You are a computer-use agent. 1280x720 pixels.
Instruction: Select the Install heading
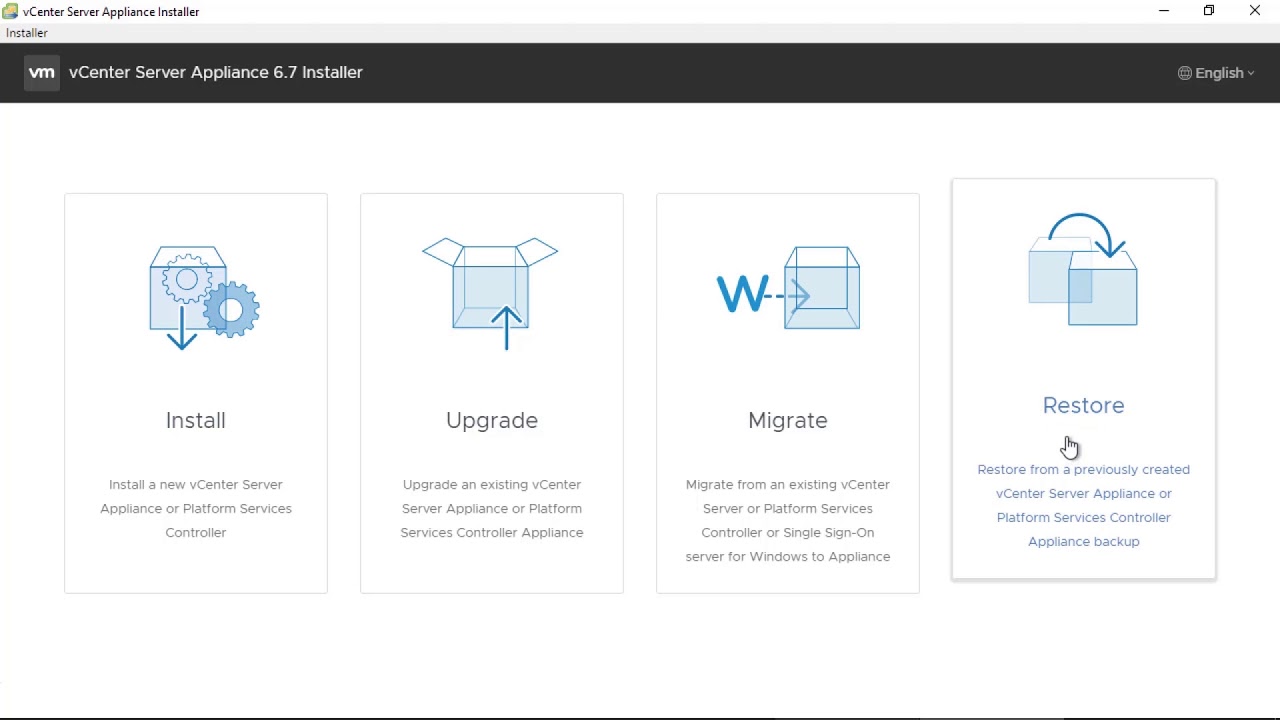[196, 420]
